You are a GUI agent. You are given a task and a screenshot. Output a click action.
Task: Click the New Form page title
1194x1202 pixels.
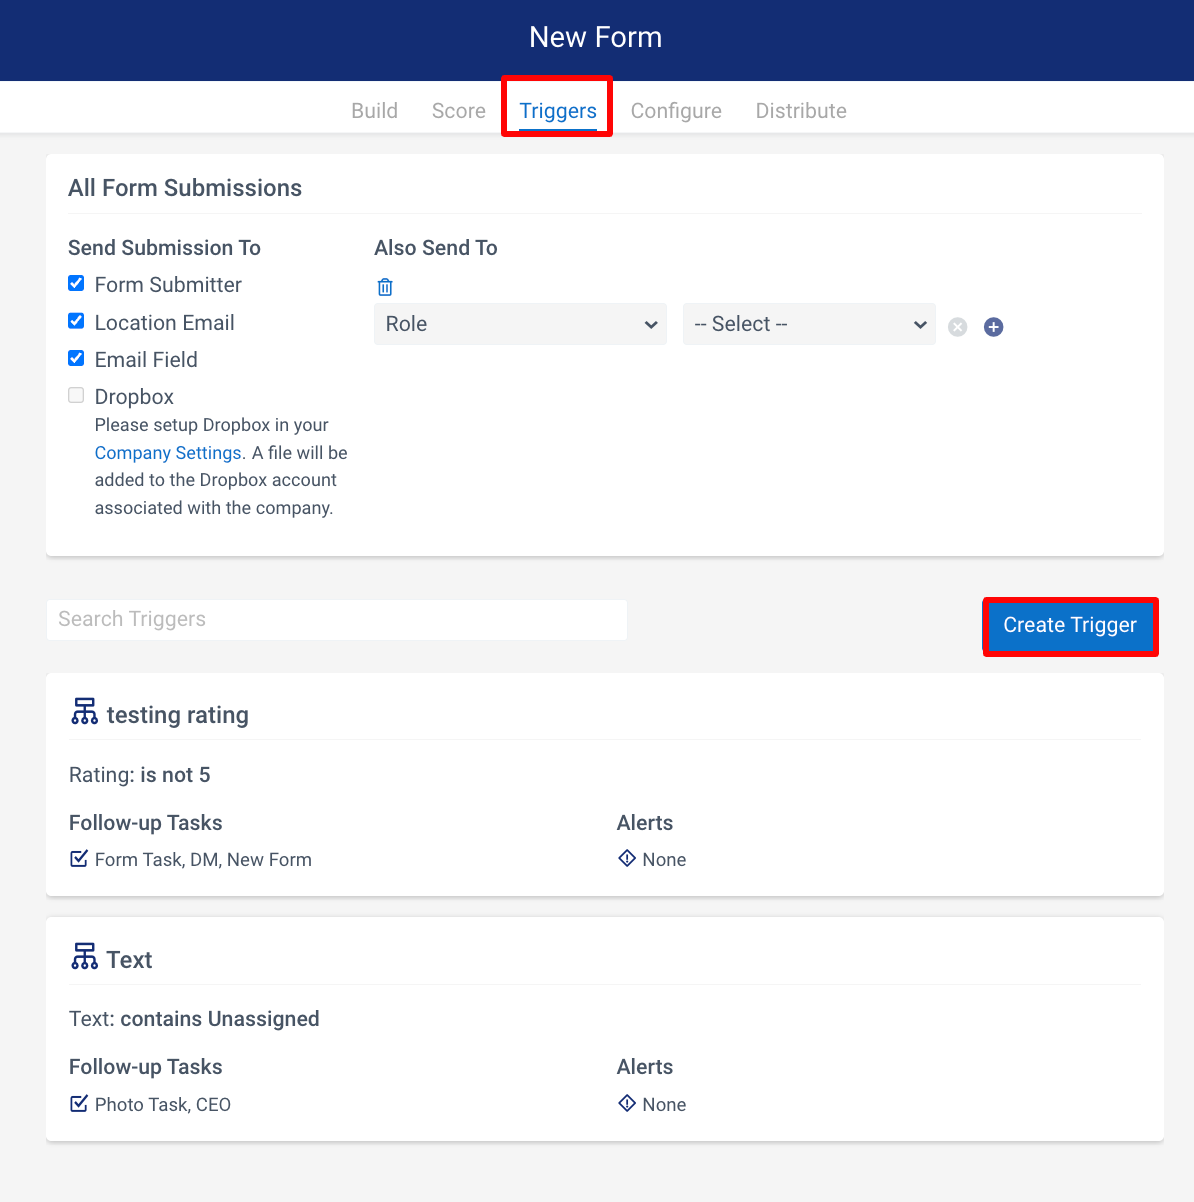click(x=596, y=37)
